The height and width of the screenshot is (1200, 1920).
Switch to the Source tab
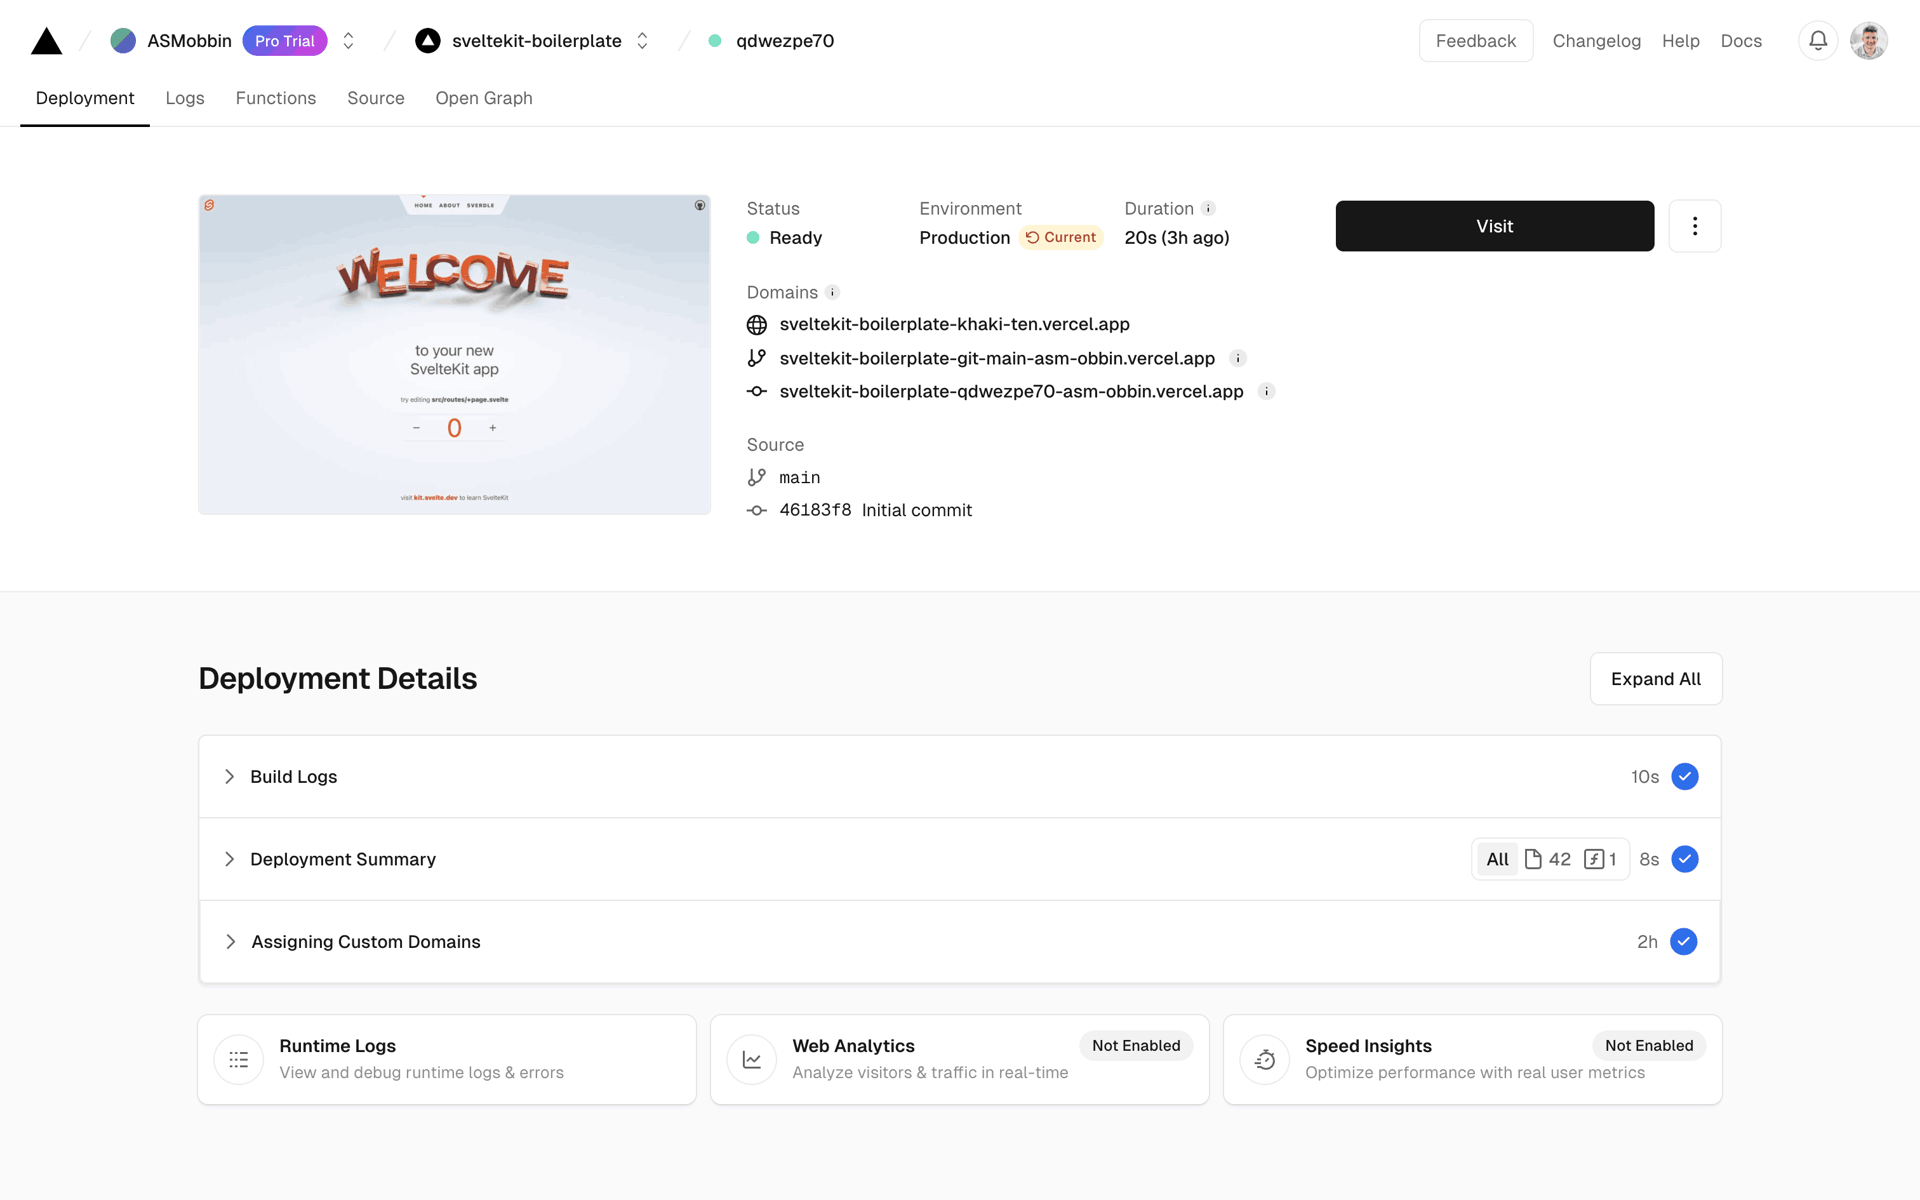[376, 98]
